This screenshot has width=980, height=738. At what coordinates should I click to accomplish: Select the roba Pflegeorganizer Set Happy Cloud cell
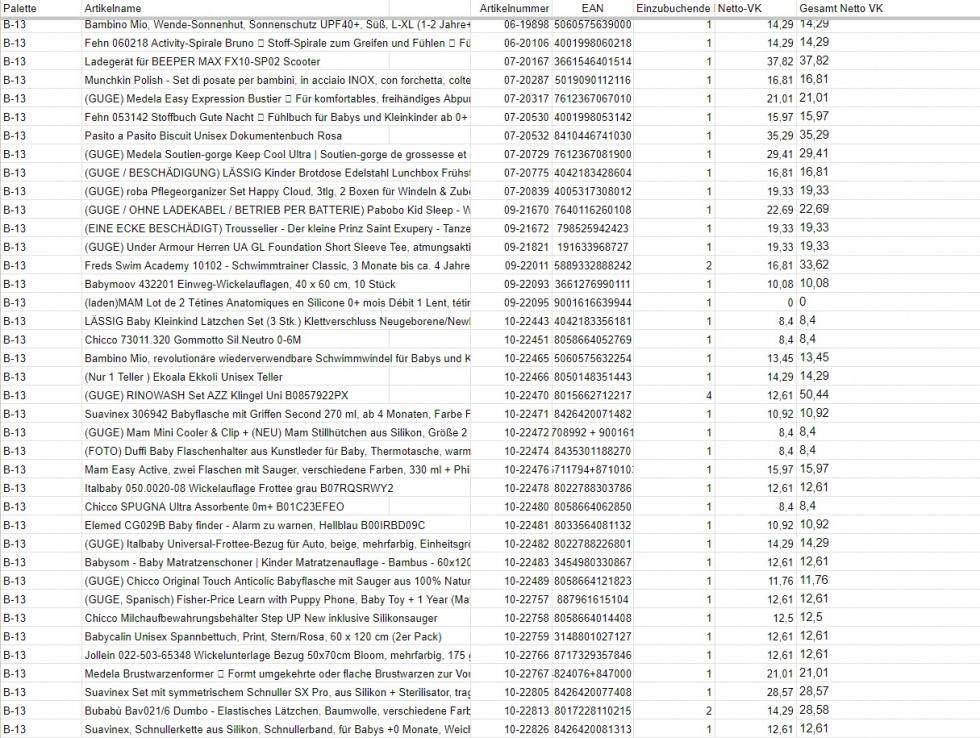pos(278,191)
